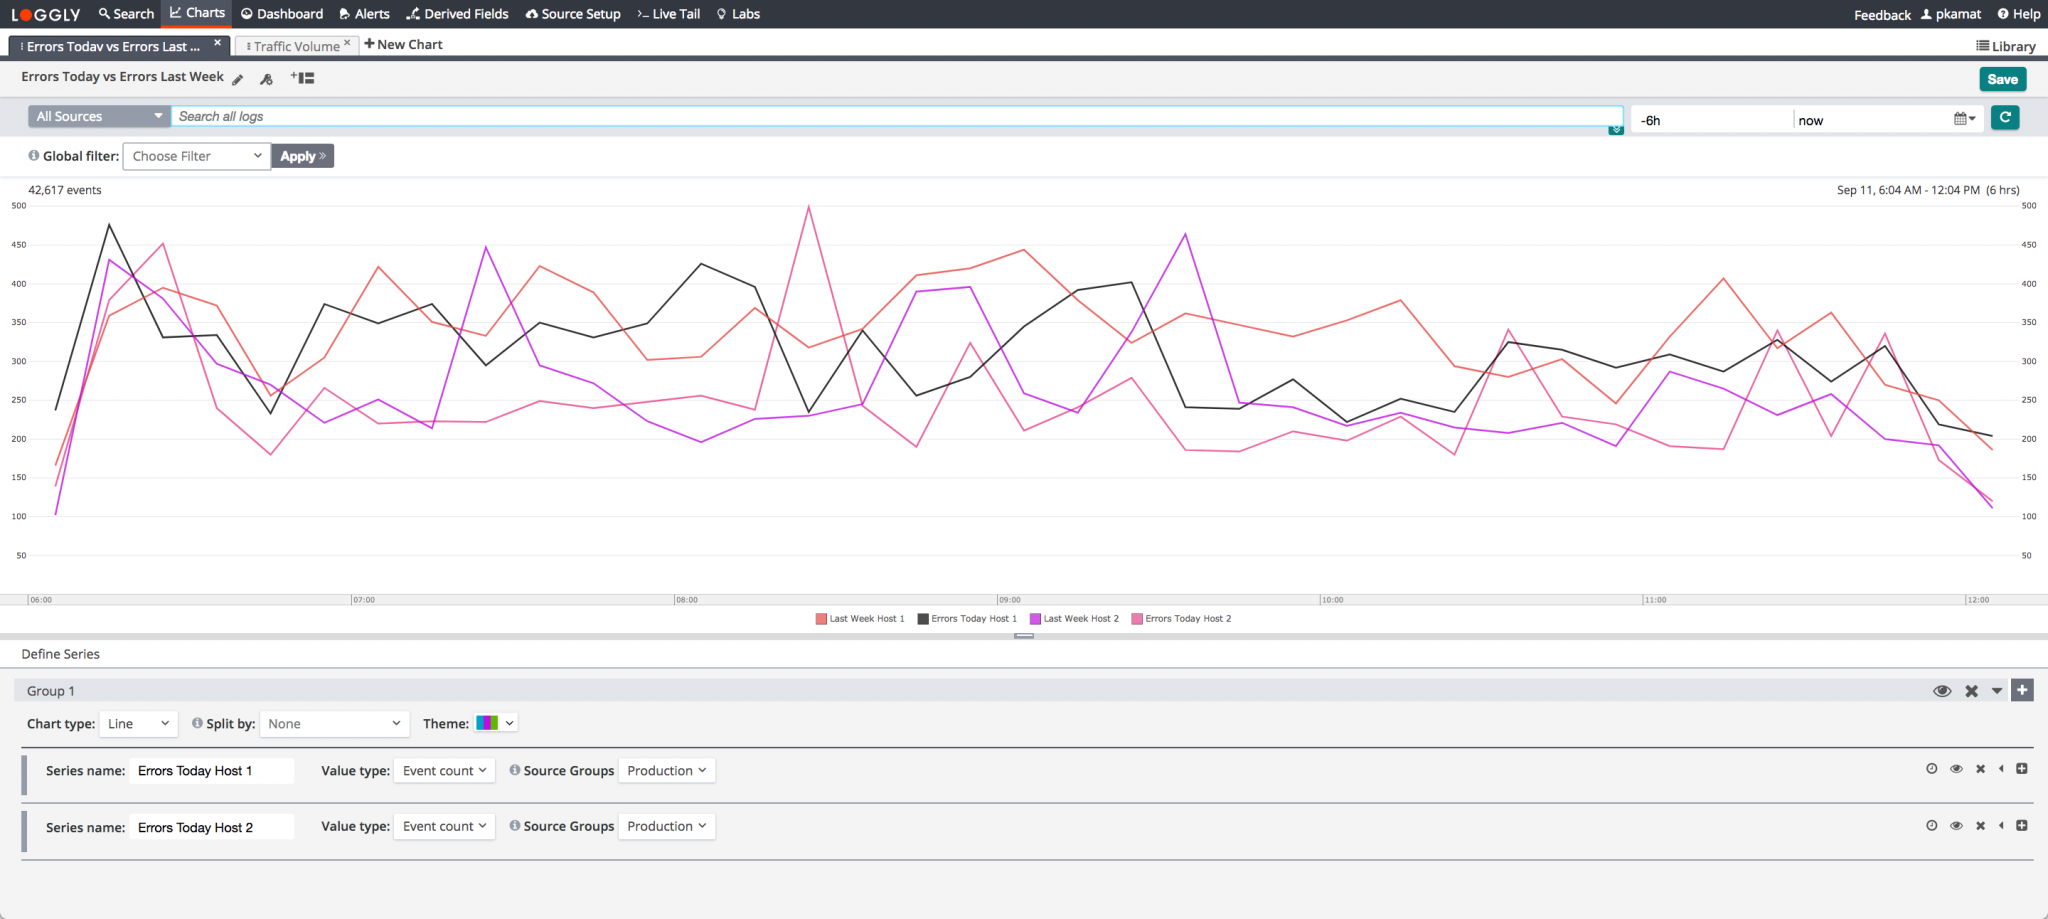Toggle visibility of Group 1 with eye icon
This screenshot has width=2048, height=919.
(1943, 690)
